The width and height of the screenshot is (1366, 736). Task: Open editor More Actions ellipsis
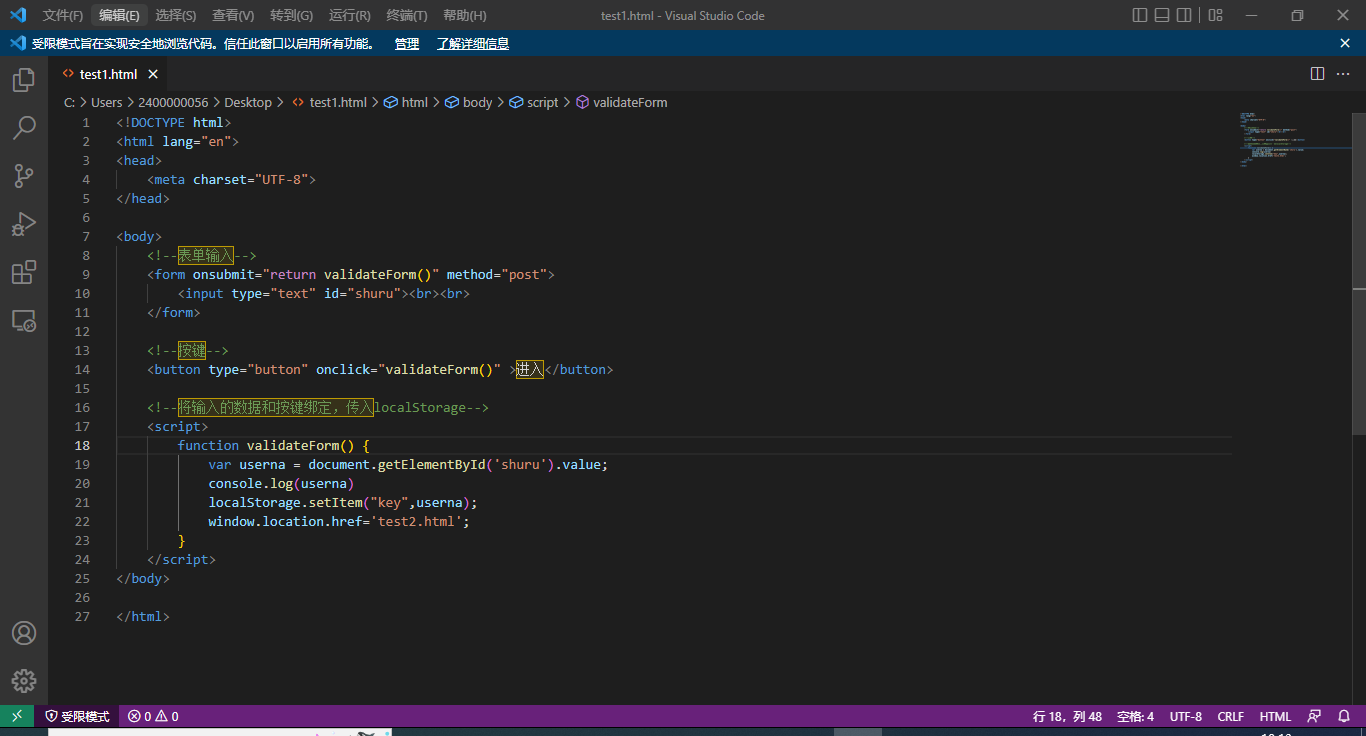tap(1344, 74)
